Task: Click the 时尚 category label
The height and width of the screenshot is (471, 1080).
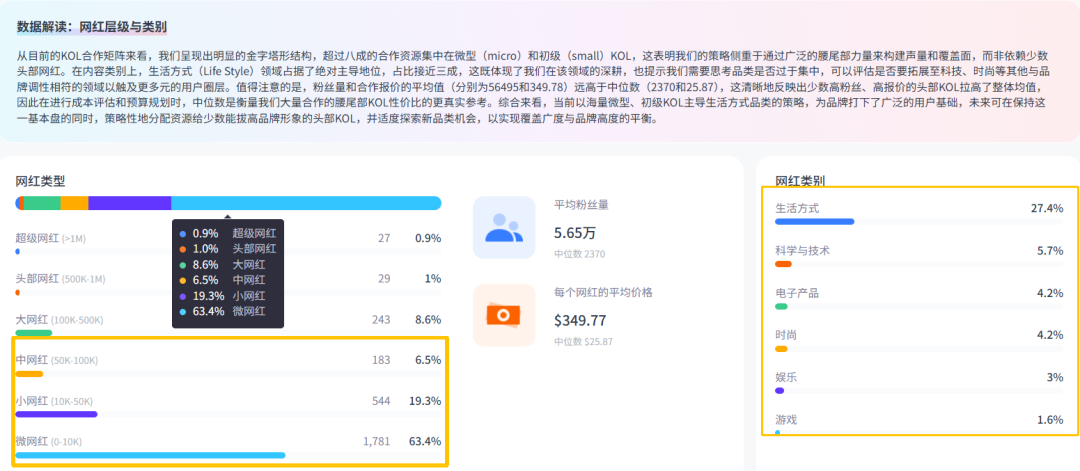Action: [786, 335]
